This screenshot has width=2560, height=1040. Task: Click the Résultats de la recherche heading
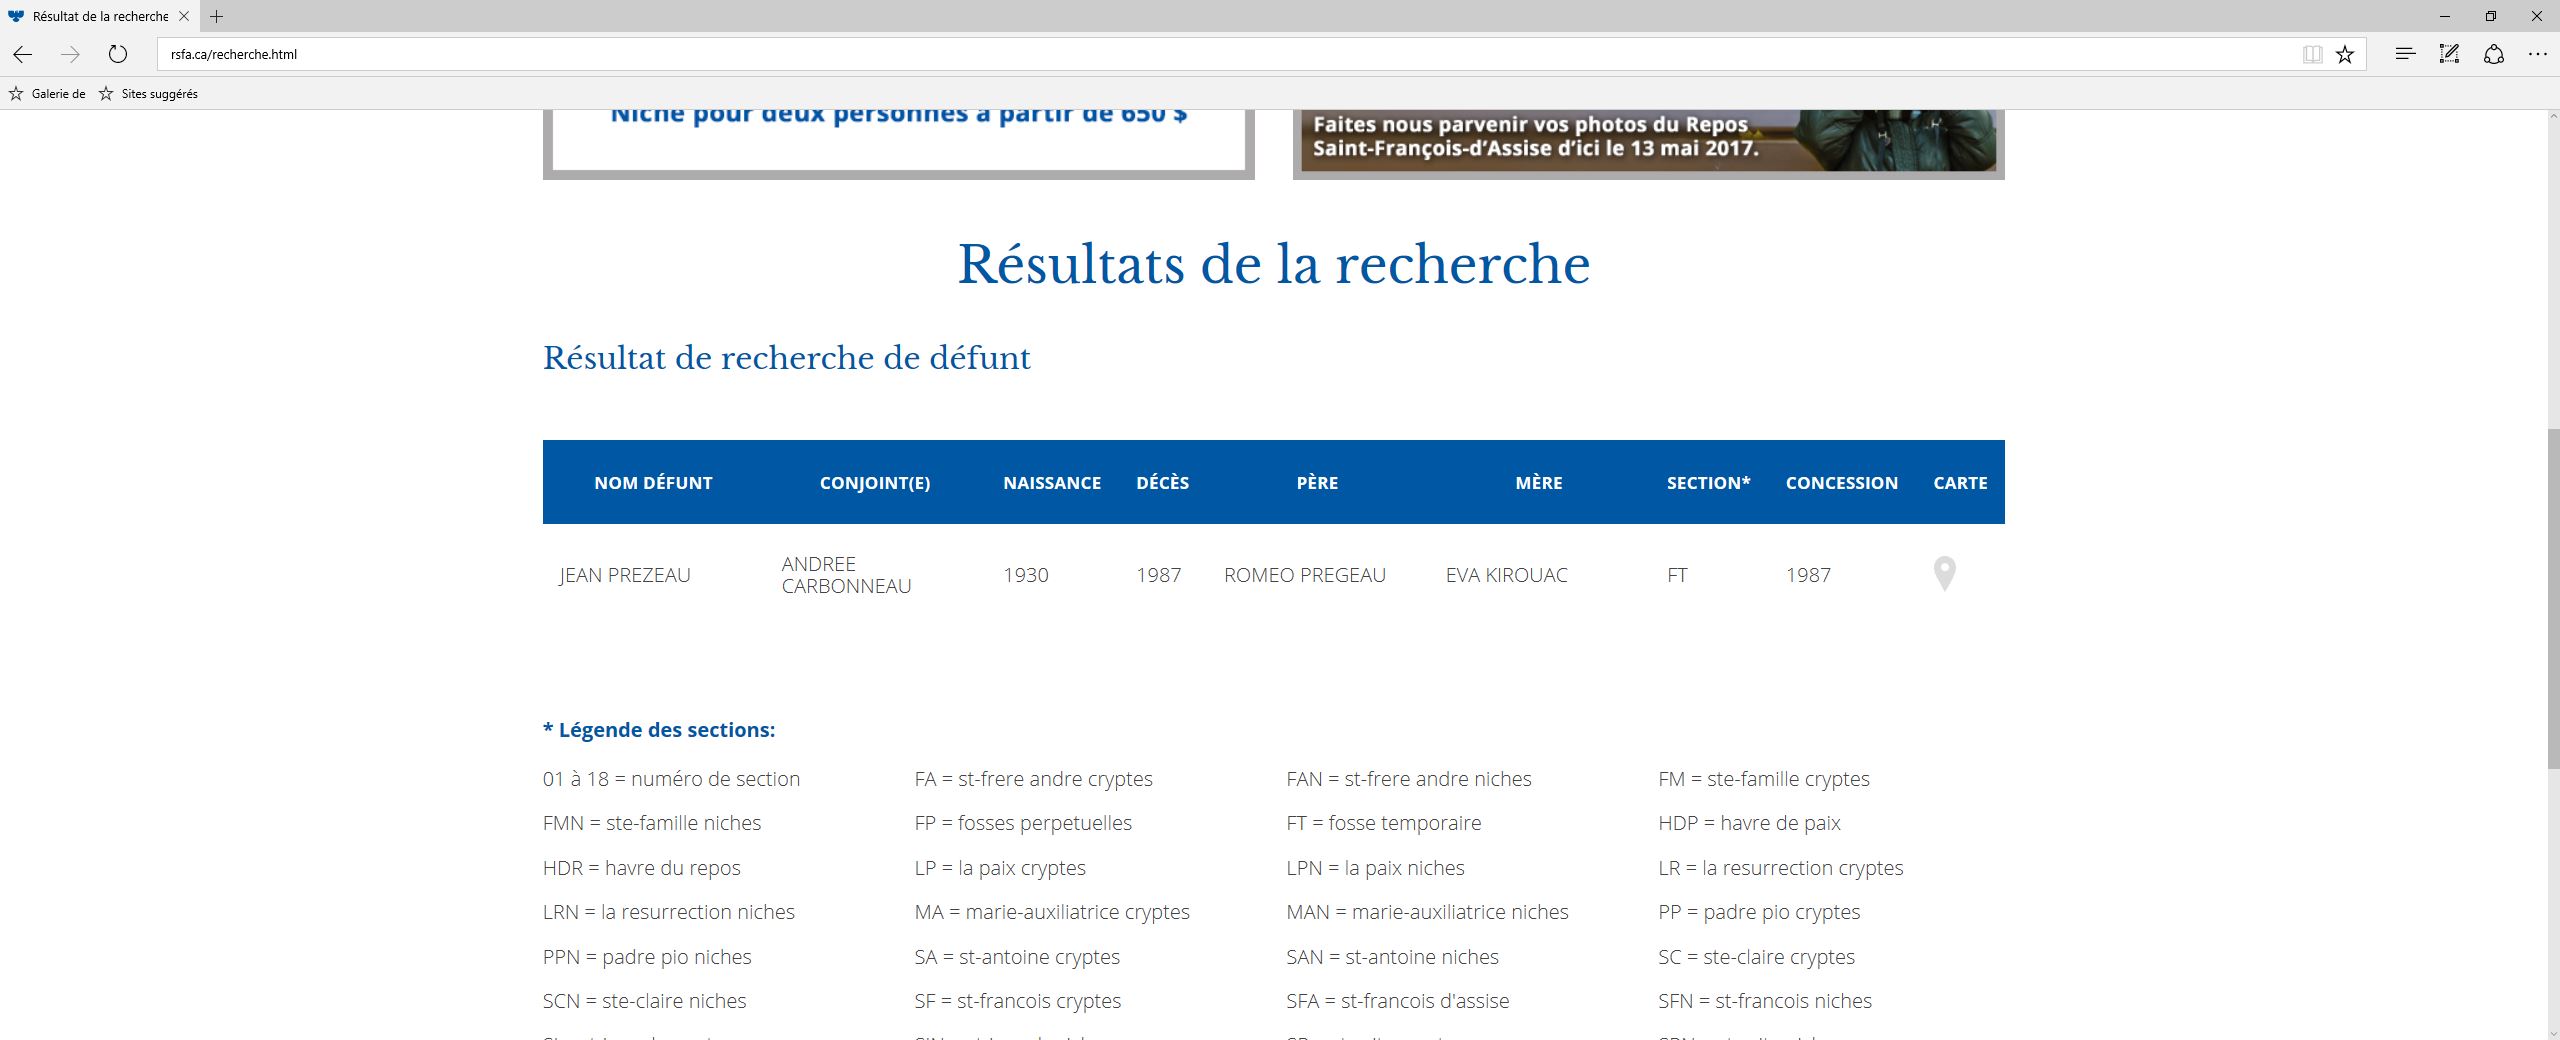tap(1274, 265)
